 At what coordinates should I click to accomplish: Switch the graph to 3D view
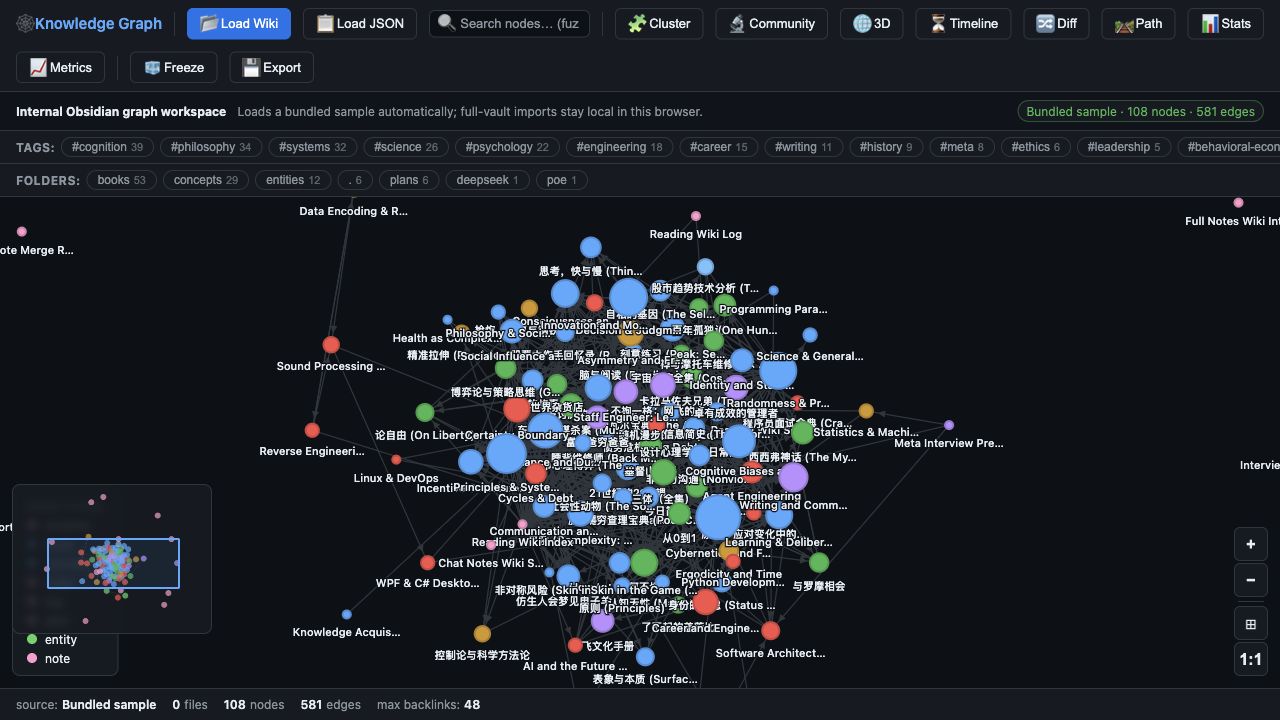pos(871,23)
